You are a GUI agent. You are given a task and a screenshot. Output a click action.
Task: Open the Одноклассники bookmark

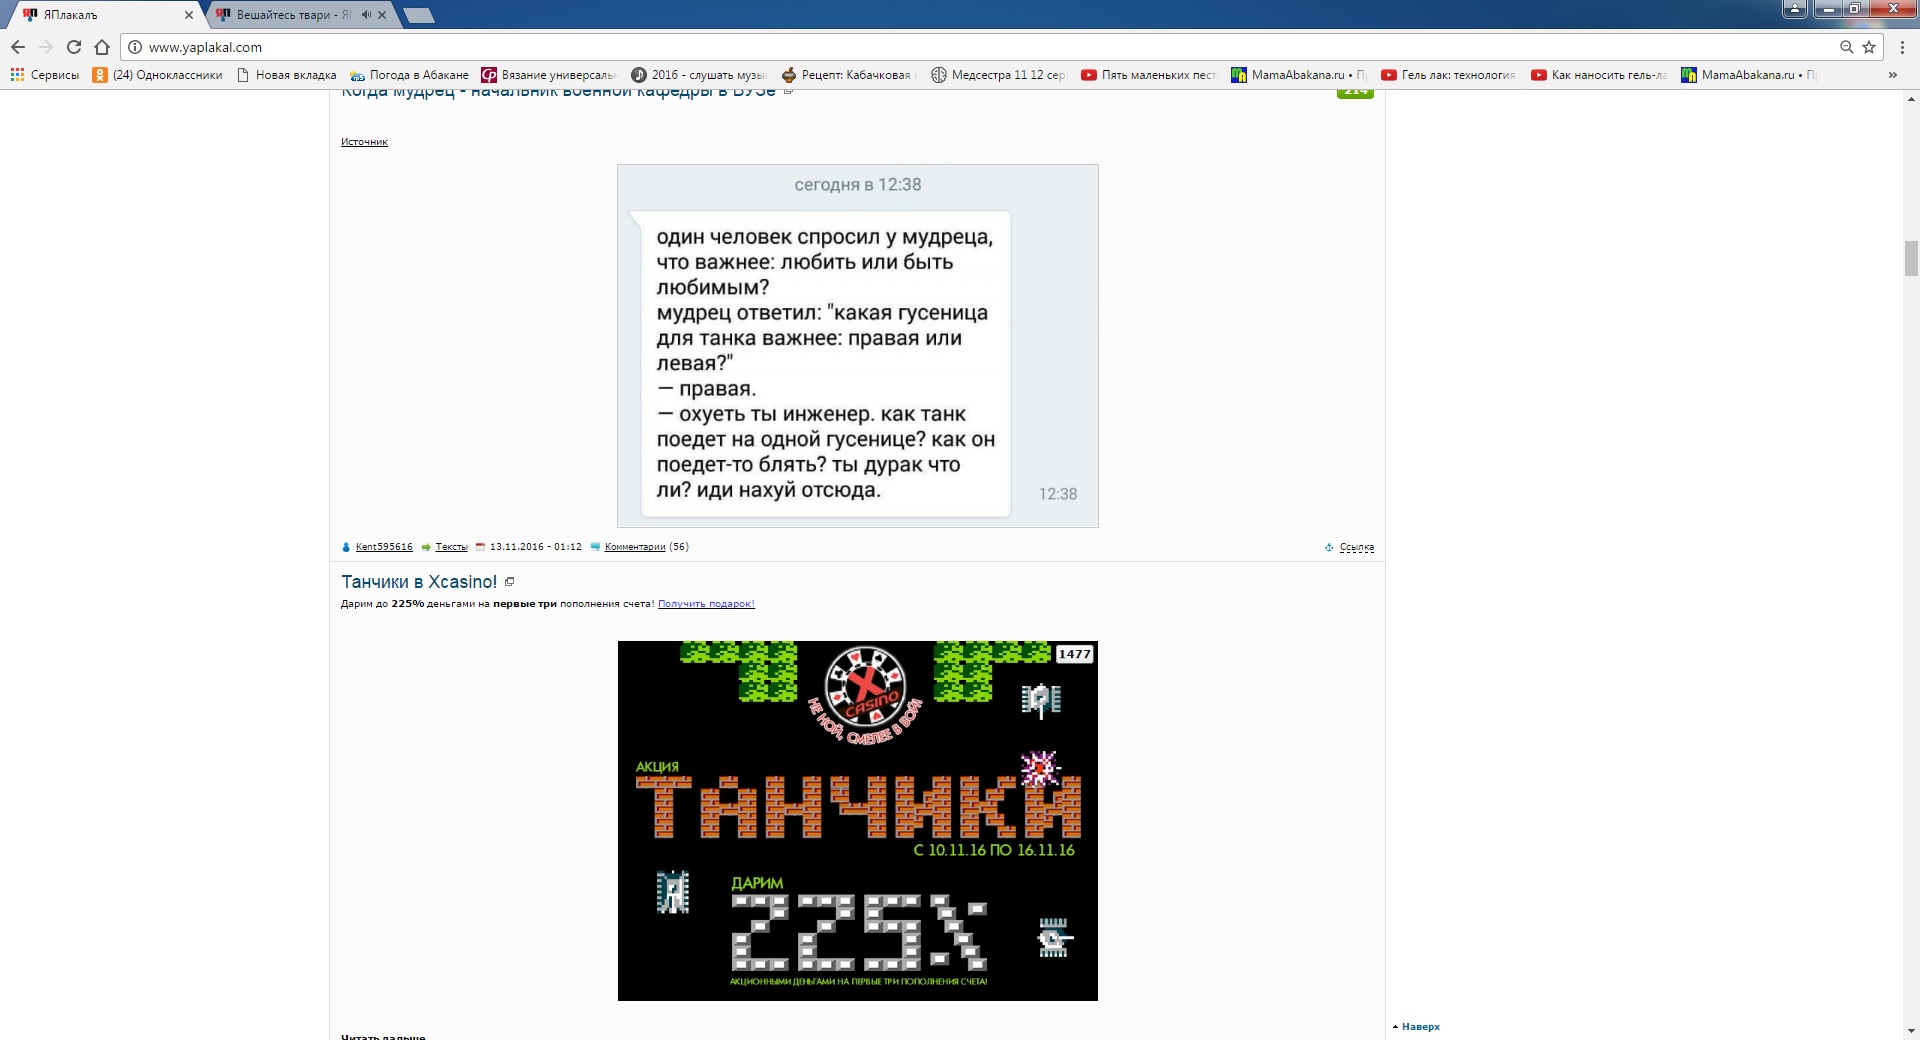[158, 75]
